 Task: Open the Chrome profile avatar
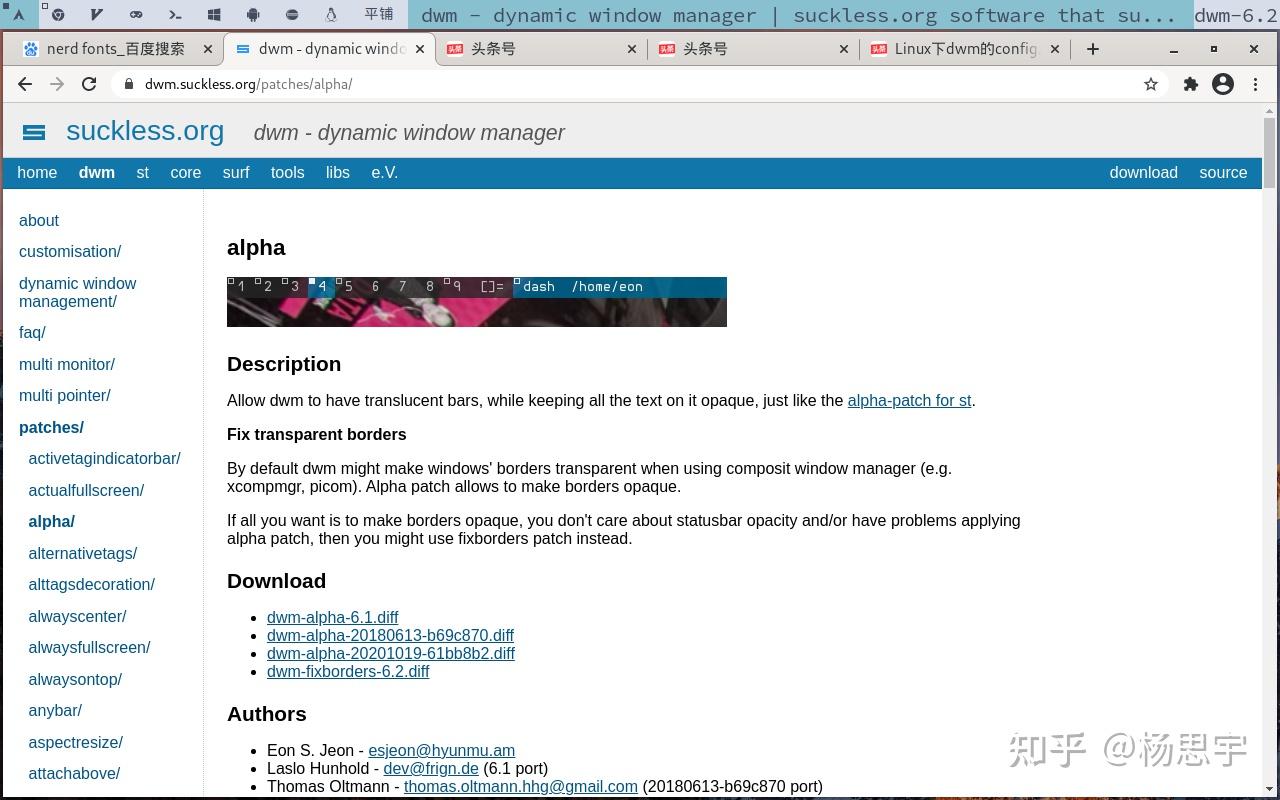tap(1222, 84)
